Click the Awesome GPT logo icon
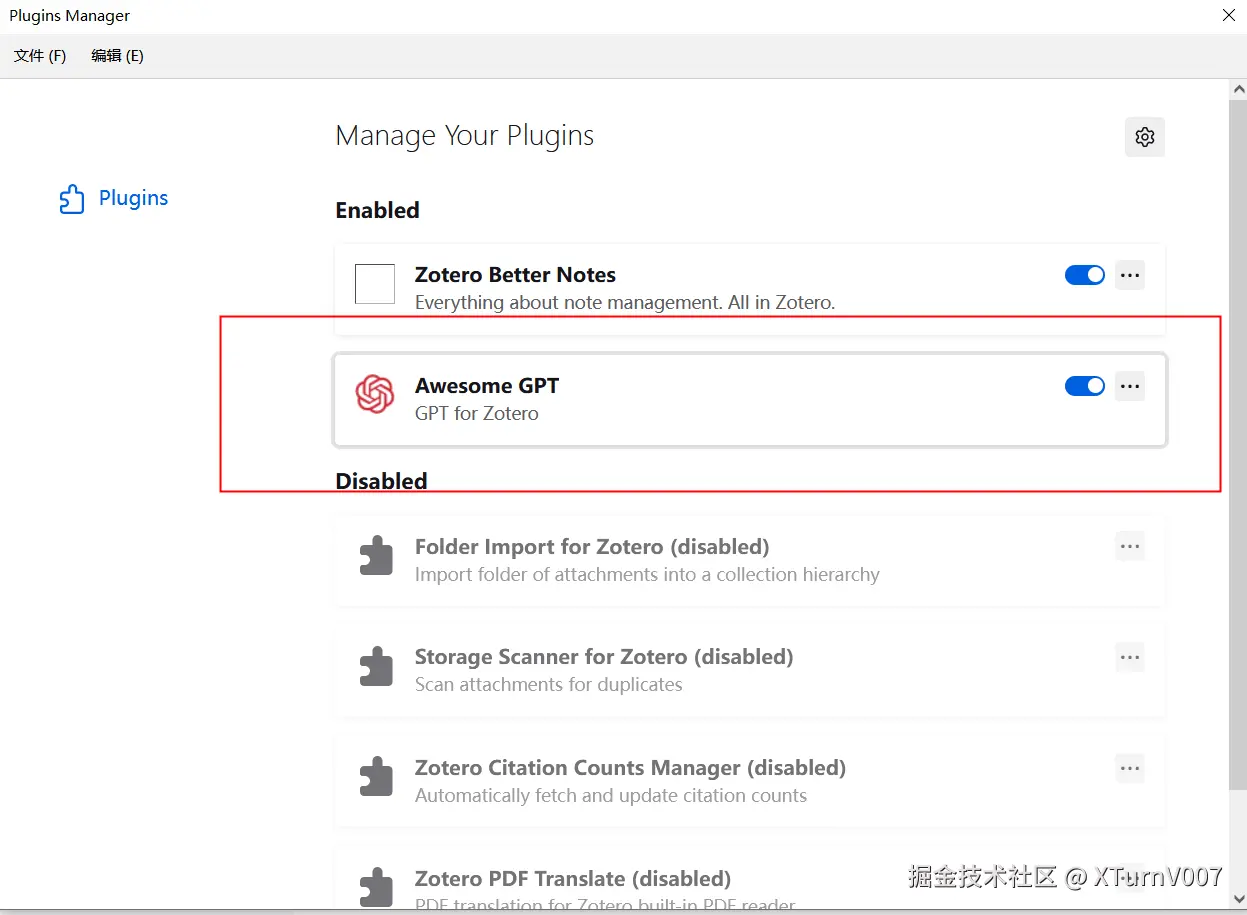 (x=375, y=394)
